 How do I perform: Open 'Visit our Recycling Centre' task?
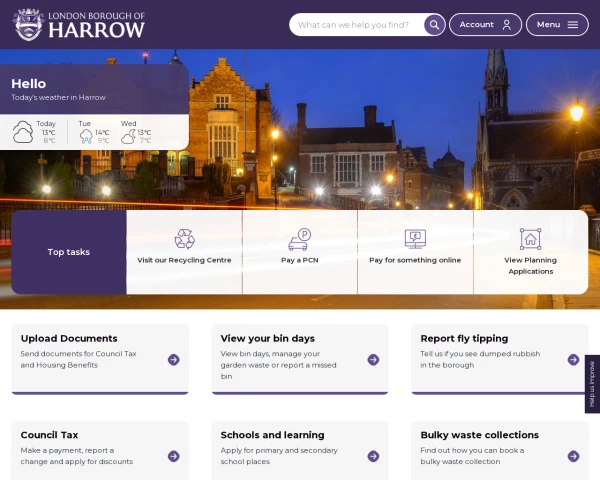pos(184,252)
